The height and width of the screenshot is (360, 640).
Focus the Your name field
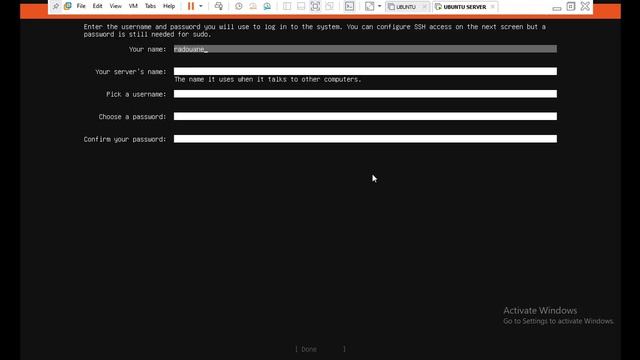[365, 49]
